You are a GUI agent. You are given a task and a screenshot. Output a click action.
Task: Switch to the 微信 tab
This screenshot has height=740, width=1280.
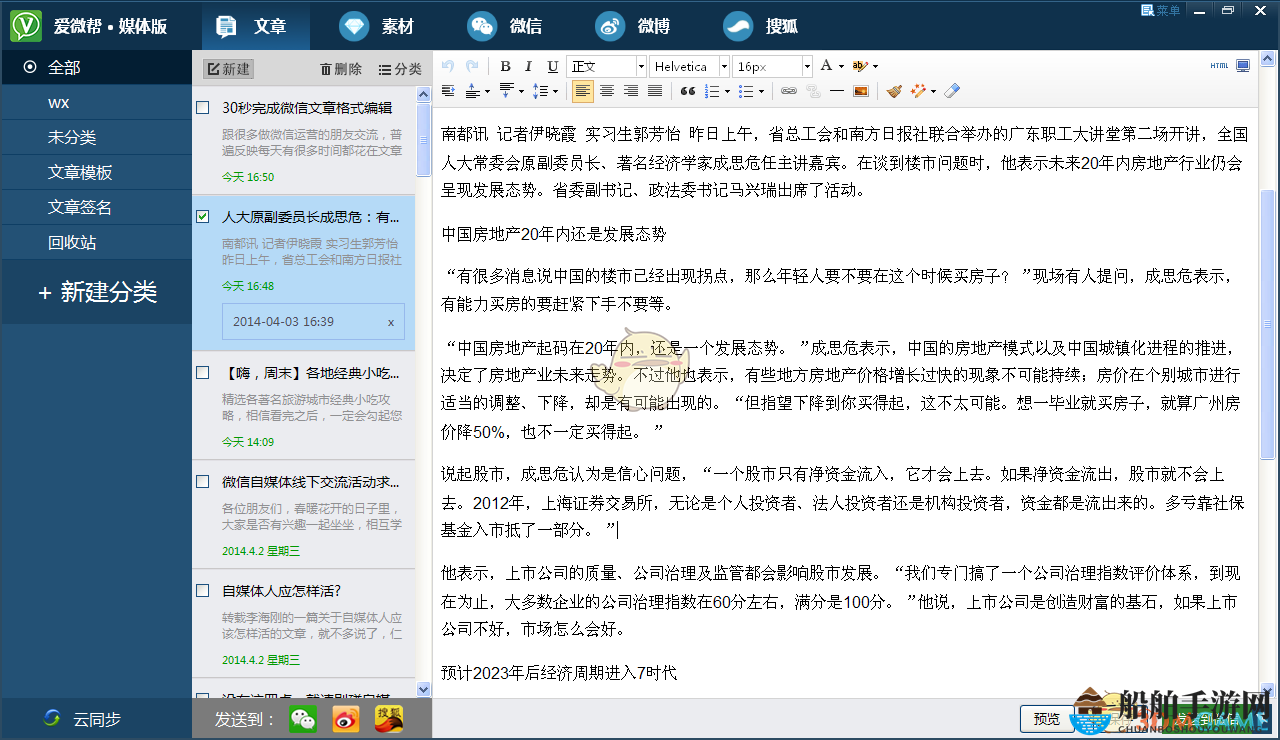pos(505,26)
